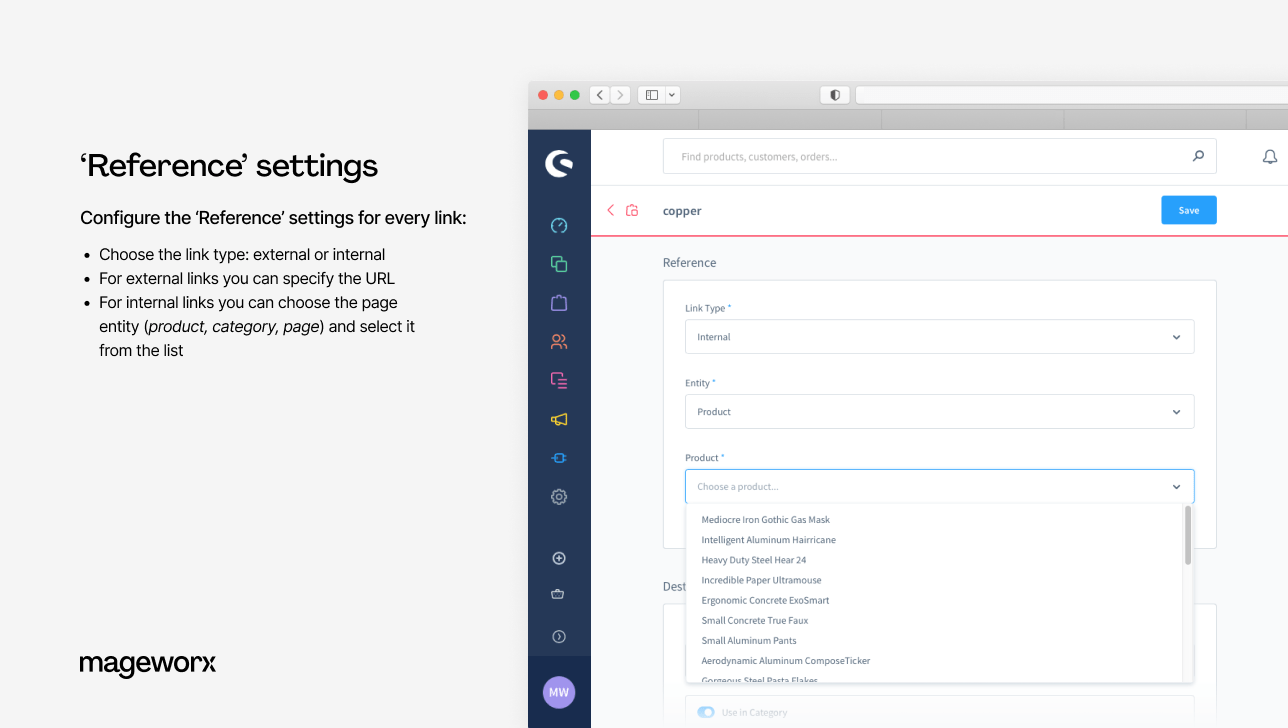Open the Marketing section in the sidebar
Screen dimensions: 1288x728
[x=559, y=419]
